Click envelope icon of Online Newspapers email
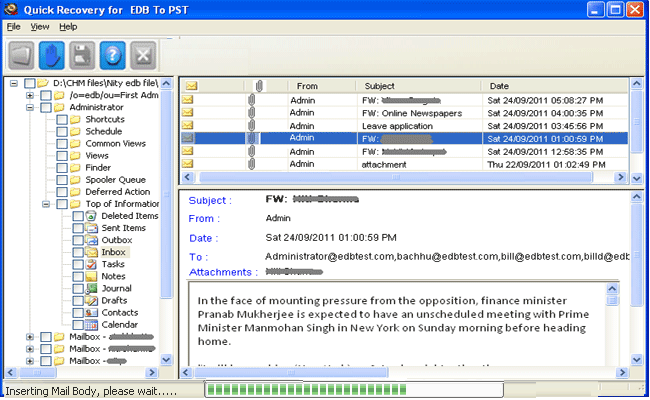The width and height of the screenshot is (650, 400). tap(188, 112)
